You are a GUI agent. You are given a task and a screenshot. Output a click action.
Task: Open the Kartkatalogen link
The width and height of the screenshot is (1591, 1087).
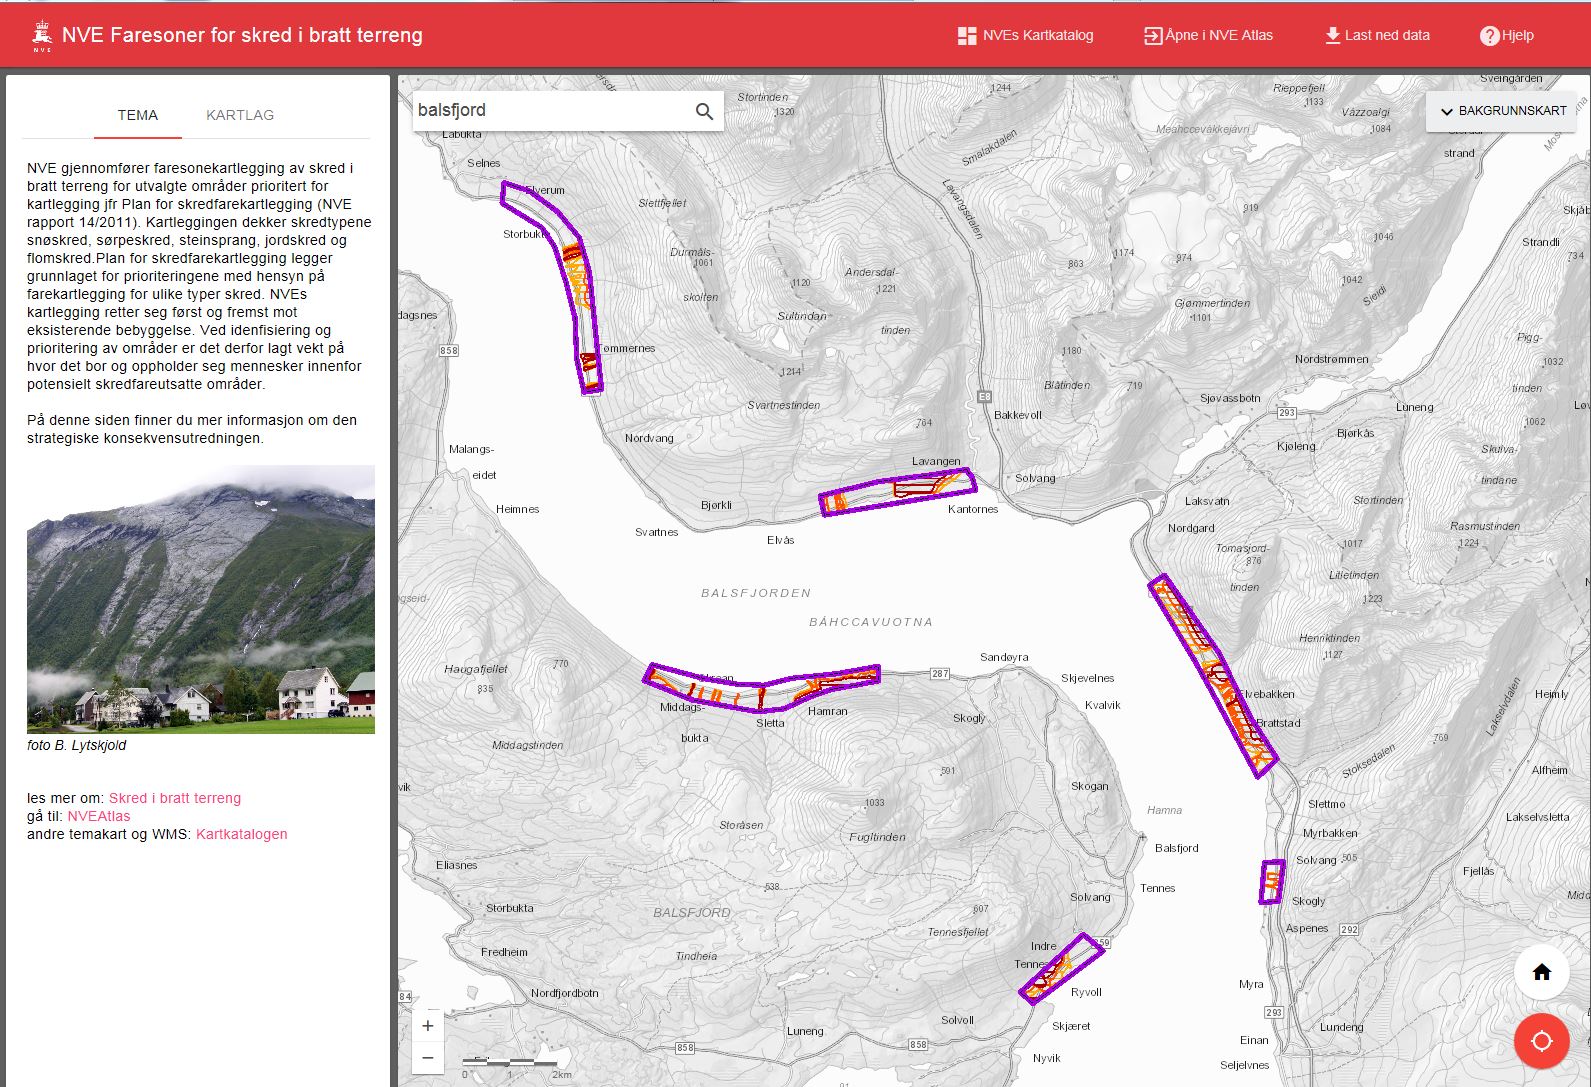point(242,834)
